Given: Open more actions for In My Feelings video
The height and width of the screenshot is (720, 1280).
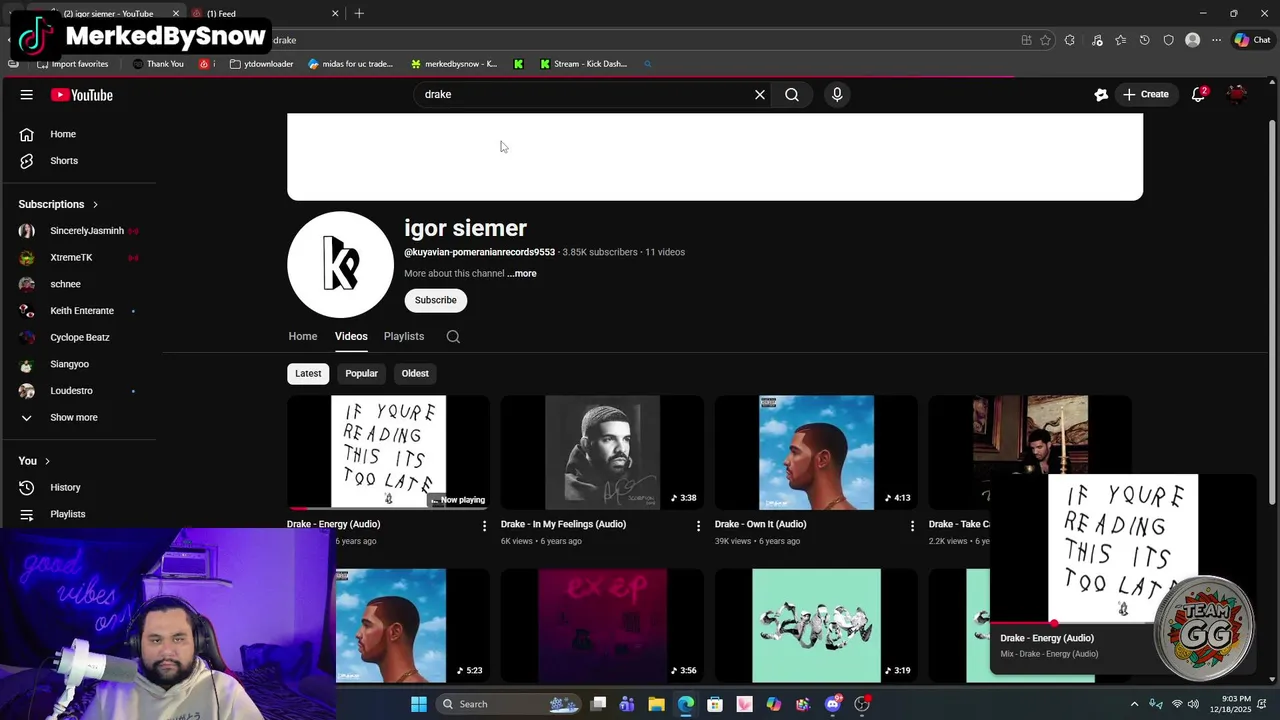Looking at the screenshot, I should tap(699, 526).
